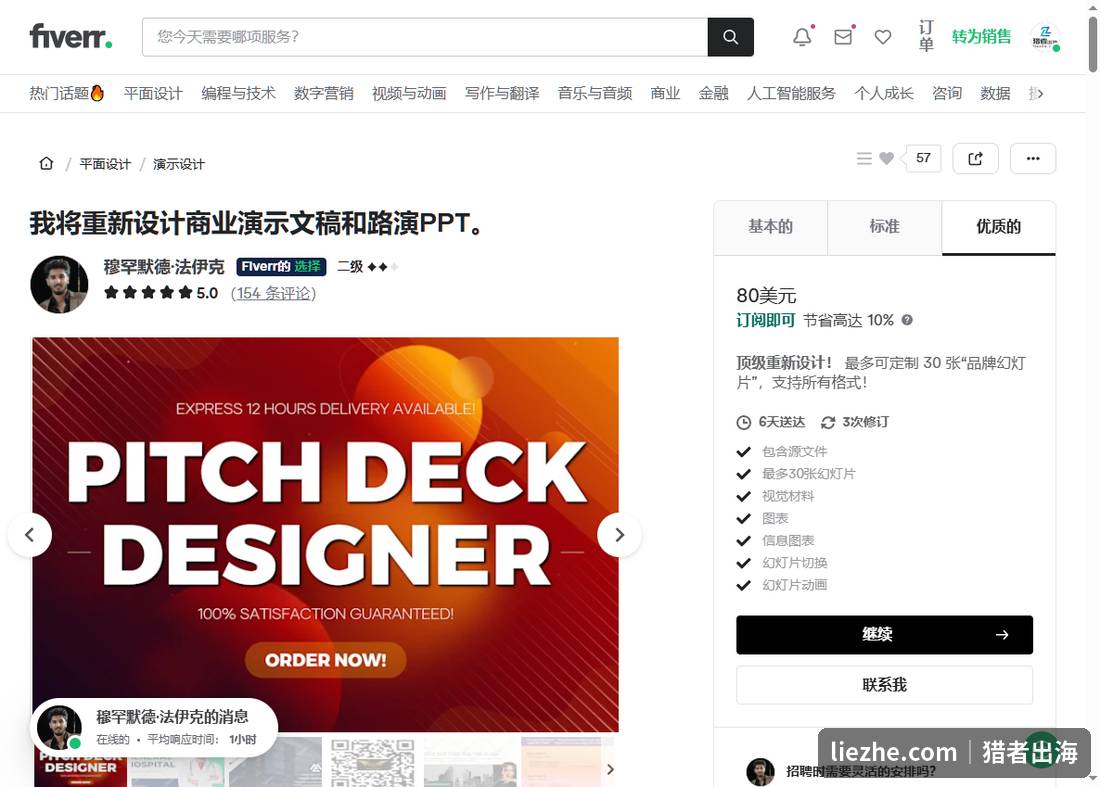Image resolution: width=1100 pixels, height=787 pixels.
Task: Click the help question mark near 10%
Action: point(907,321)
